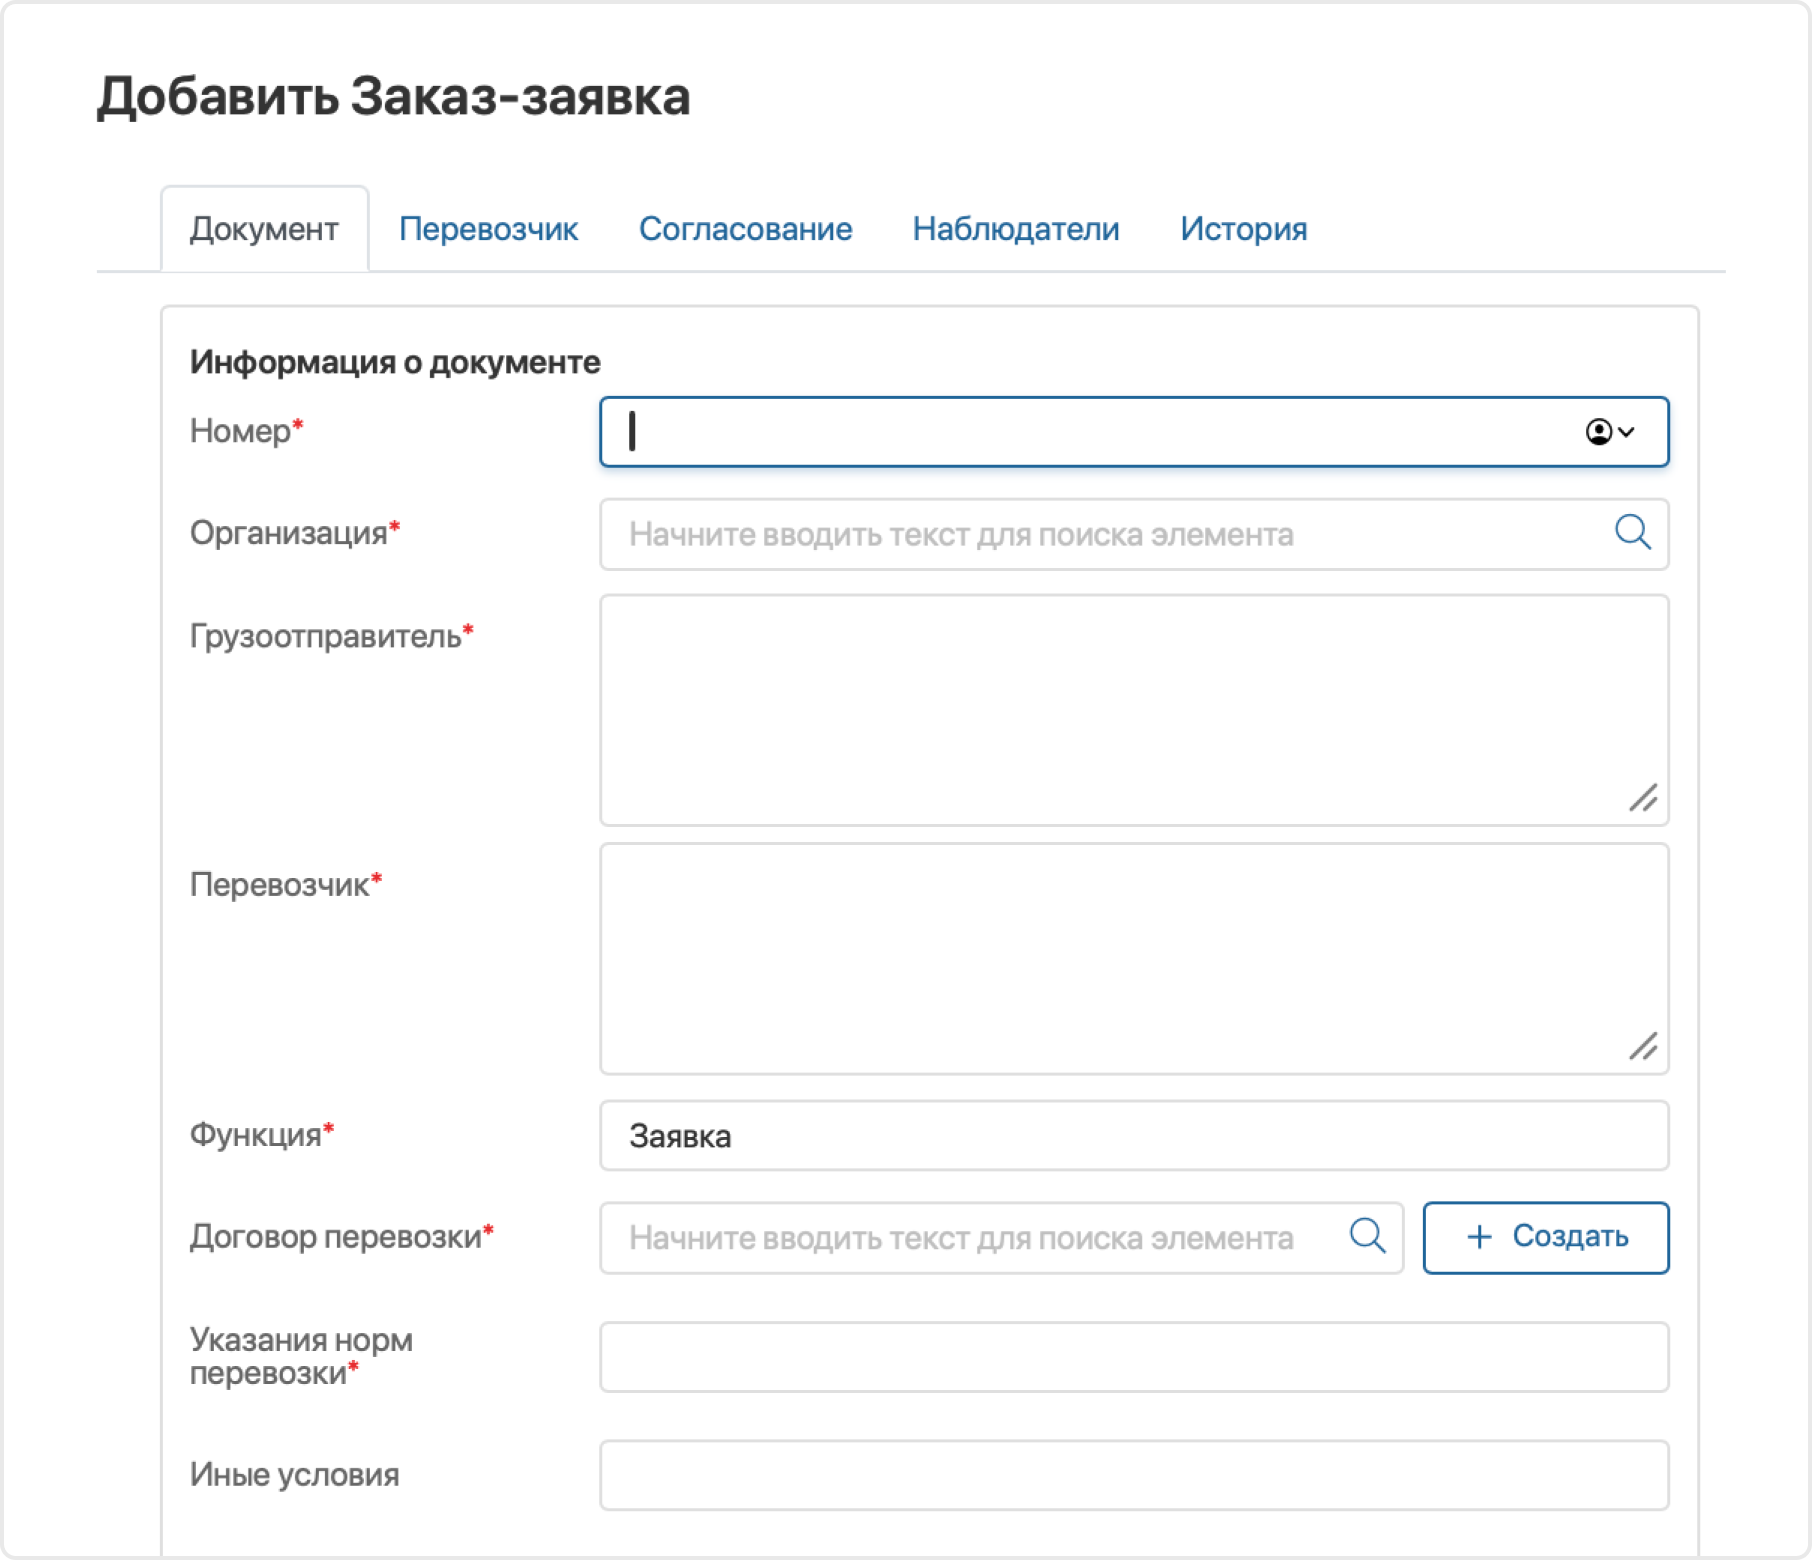Screen dimensions: 1812x1560
Task: Click inside the Грузоотправитель textarea
Action: [x=1134, y=710]
